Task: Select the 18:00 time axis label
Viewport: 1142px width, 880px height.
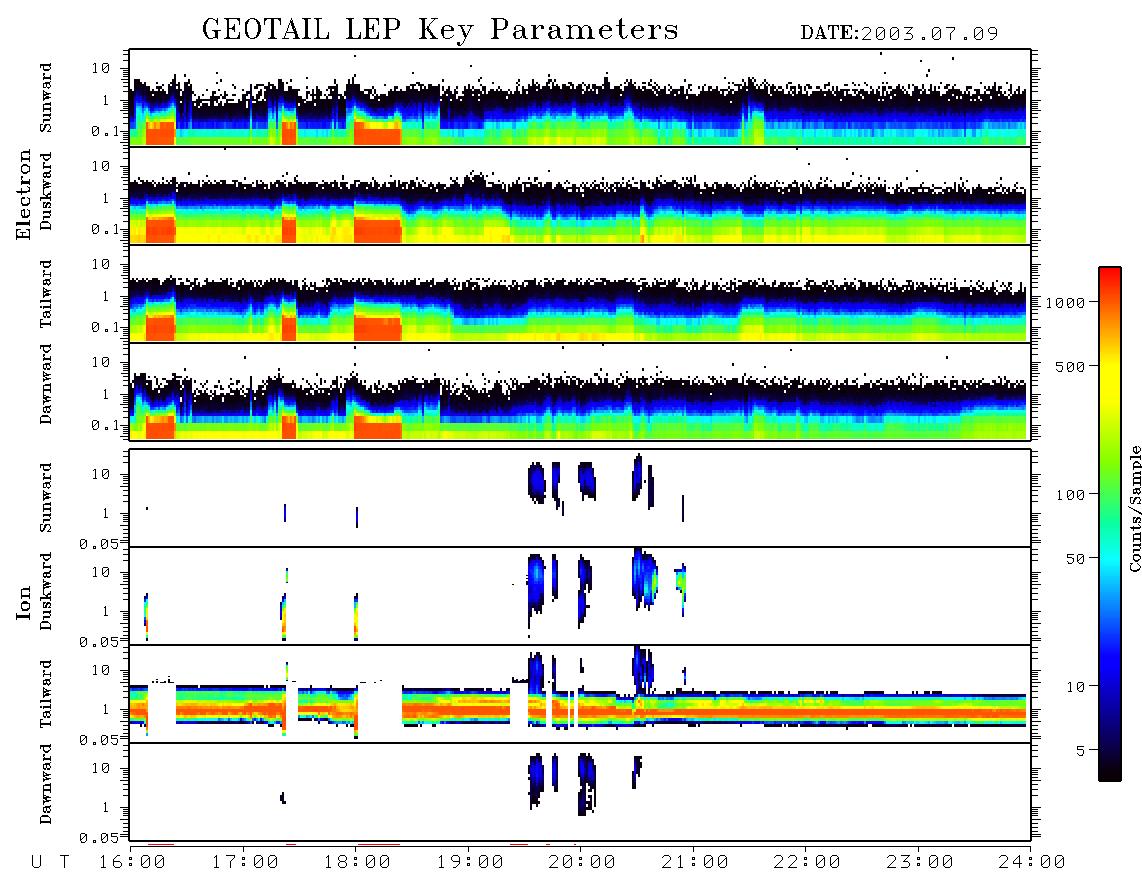Action: point(358,862)
